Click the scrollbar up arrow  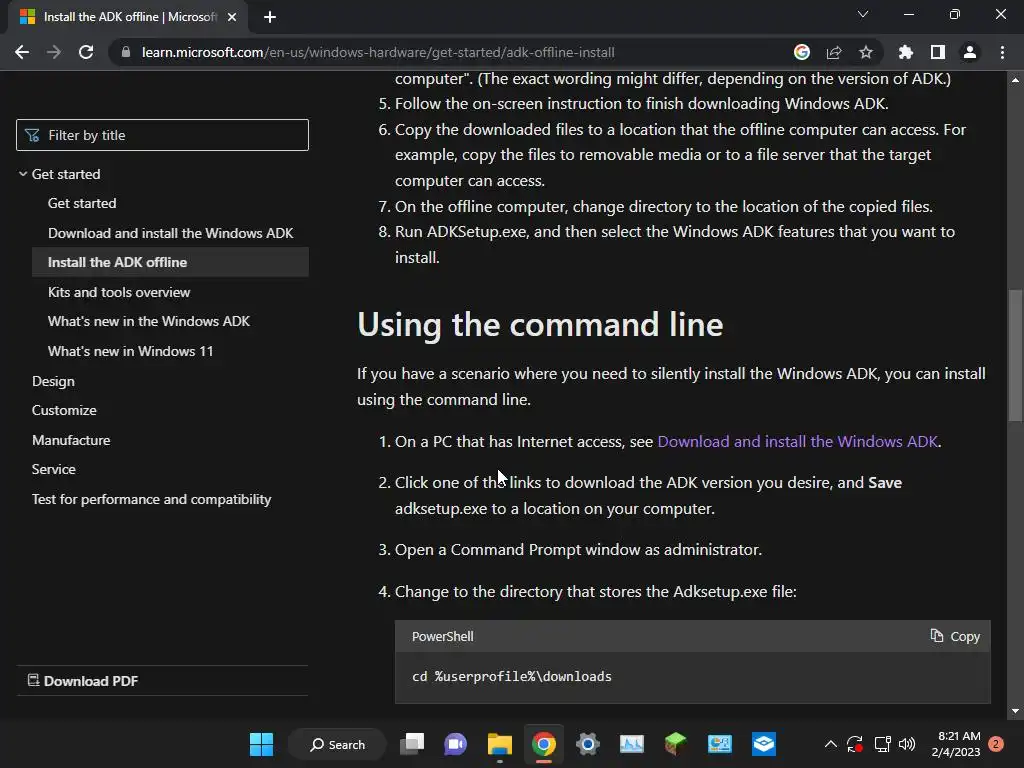point(1015,80)
